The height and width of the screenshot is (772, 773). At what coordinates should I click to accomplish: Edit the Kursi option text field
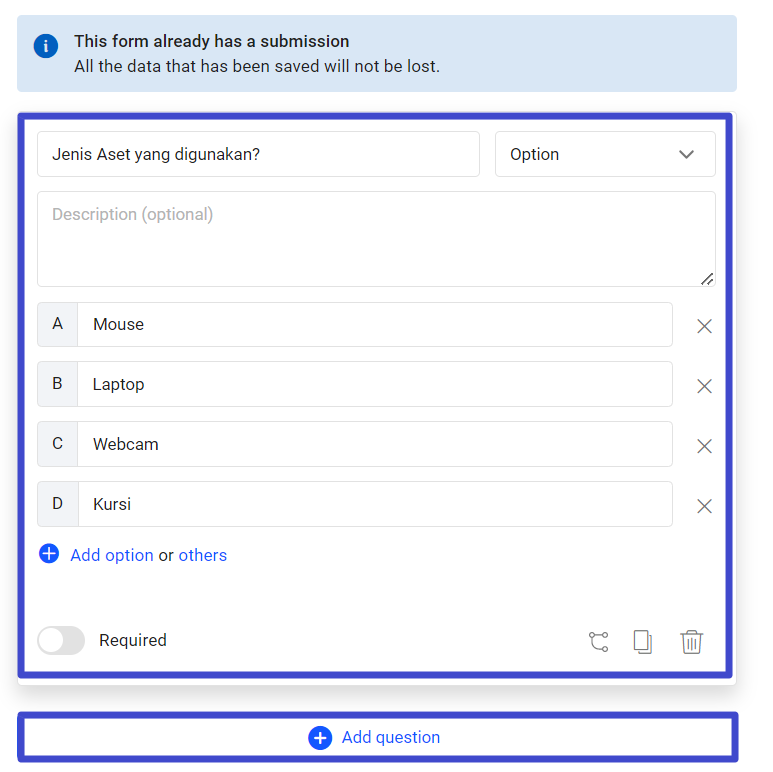[x=374, y=504]
